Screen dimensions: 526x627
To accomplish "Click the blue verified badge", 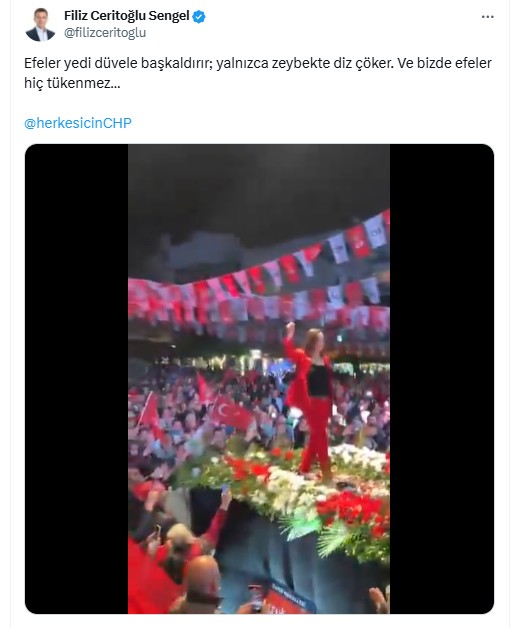I will 199,17.
